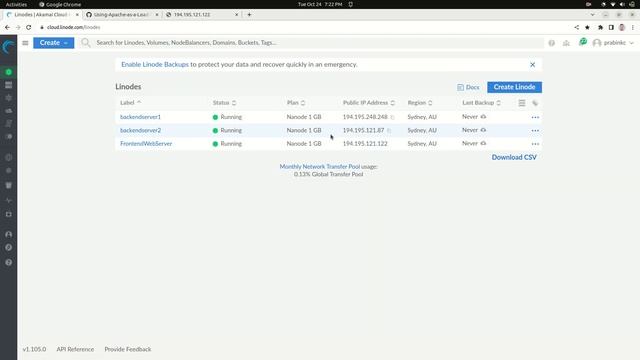Open the NodeBalancers sidebar icon
The height and width of the screenshot is (360, 640).
[x=9, y=98]
